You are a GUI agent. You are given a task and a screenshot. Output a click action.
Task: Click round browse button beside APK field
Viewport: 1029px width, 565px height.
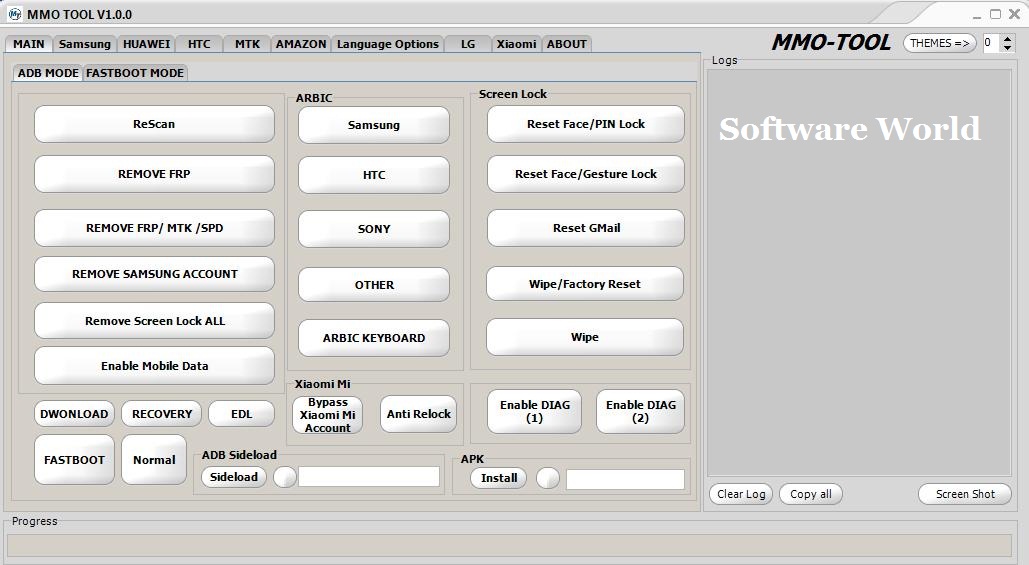[547, 478]
